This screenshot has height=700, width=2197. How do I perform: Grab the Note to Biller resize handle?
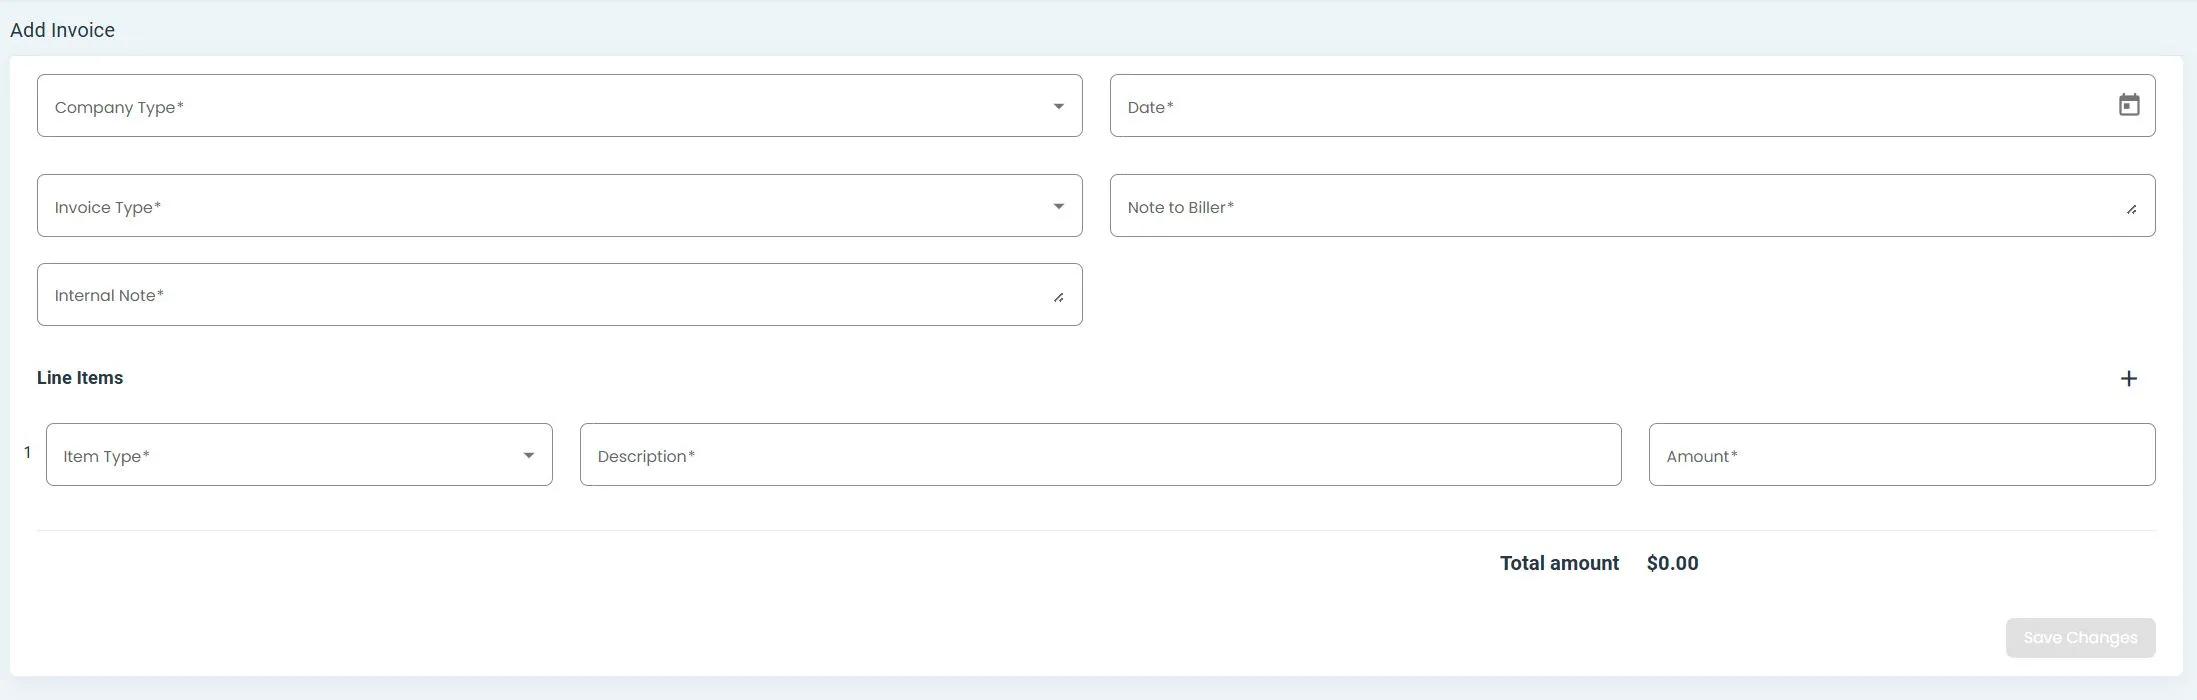tap(2131, 209)
